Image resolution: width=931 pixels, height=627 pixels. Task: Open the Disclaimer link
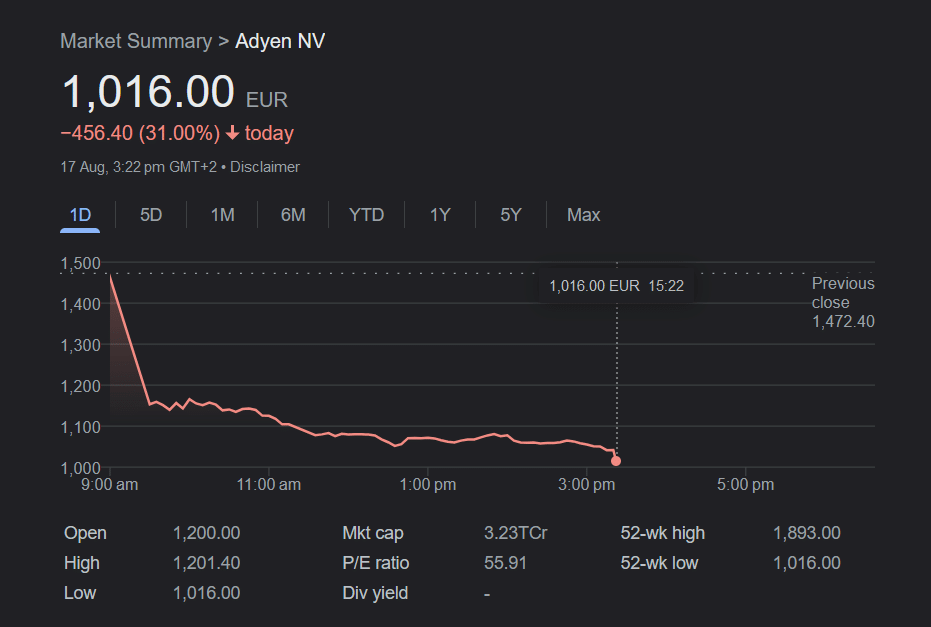coord(265,167)
